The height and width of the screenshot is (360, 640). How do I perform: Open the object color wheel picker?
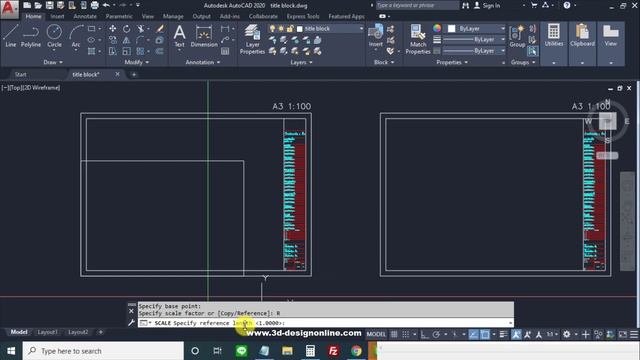pyautogui.click(x=437, y=28)
